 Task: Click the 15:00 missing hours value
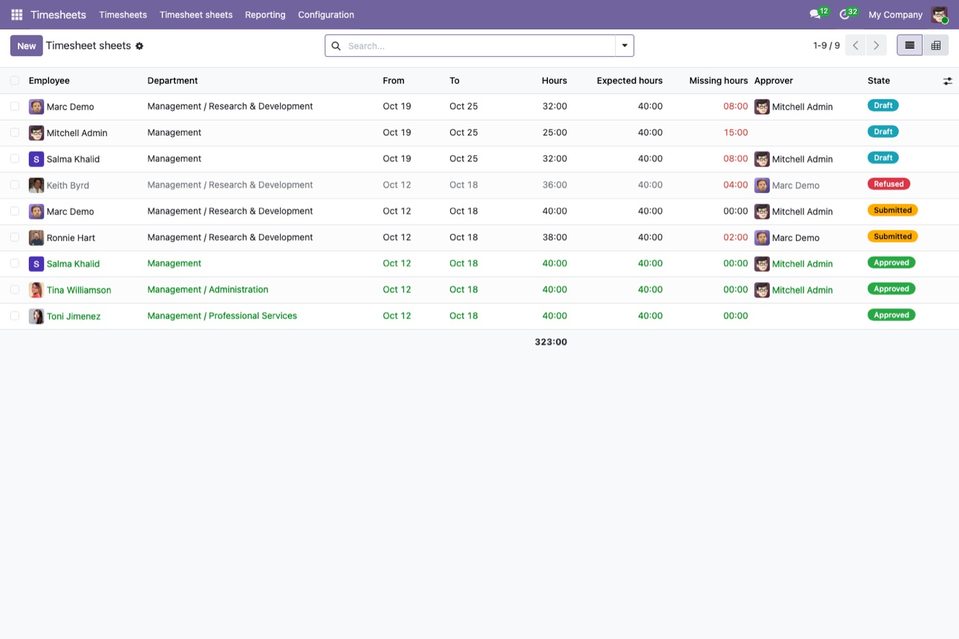coord(735,133)
